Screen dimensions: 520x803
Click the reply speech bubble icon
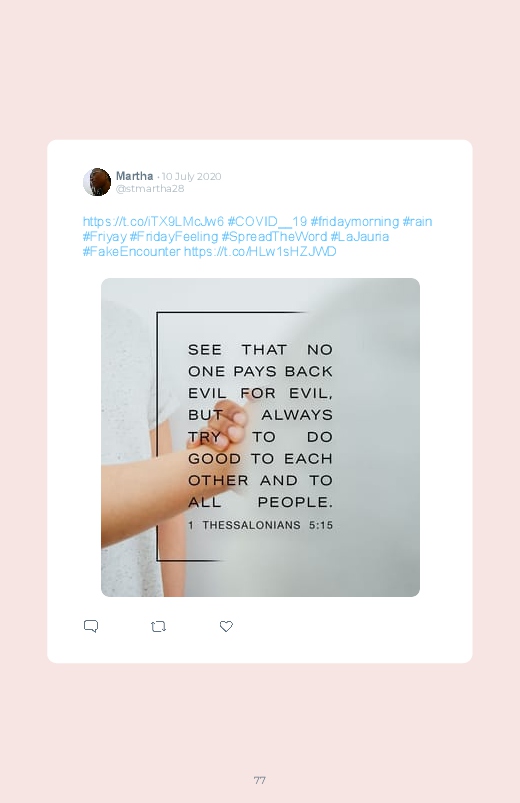click(91, 626)
